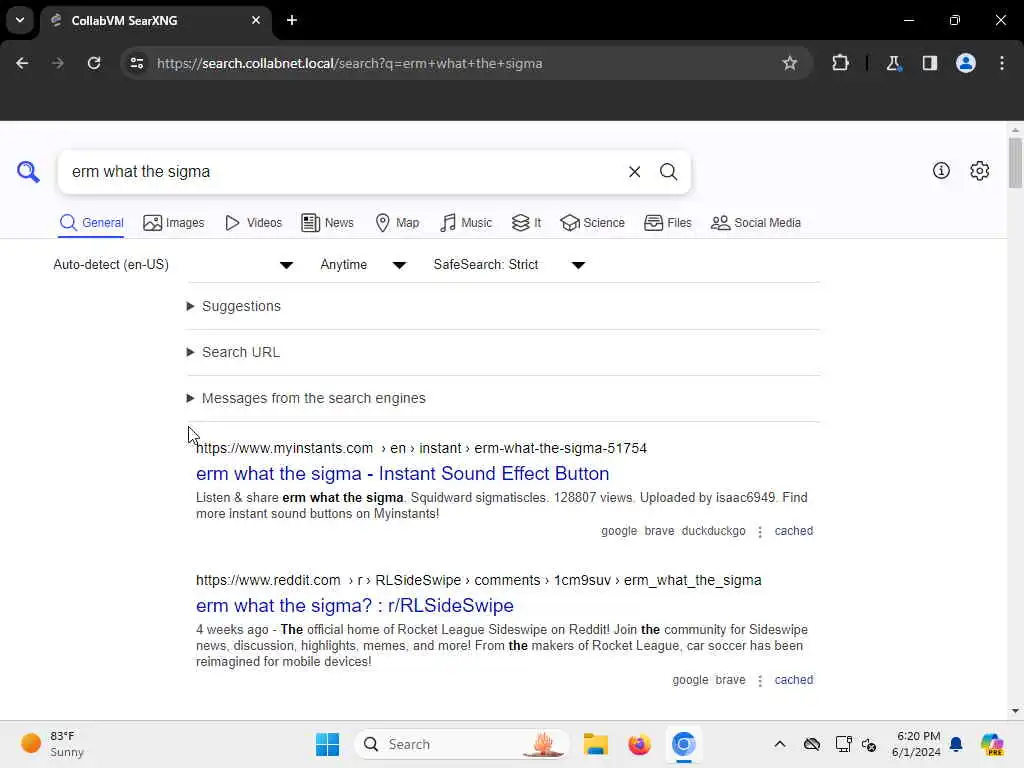1024x768 pixels.
Task: View site information icon in address bar
Action: click(x=136, y=63)
